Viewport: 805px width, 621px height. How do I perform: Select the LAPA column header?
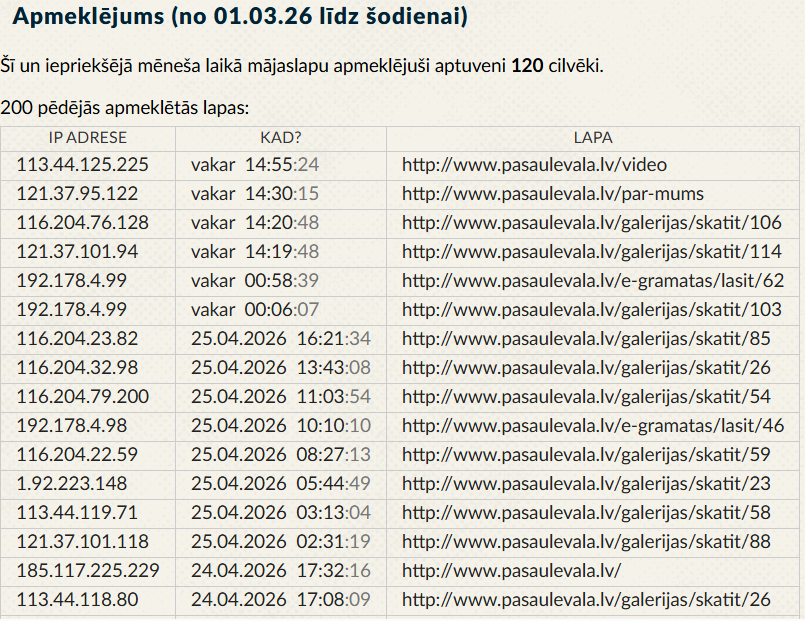point(593,138)
